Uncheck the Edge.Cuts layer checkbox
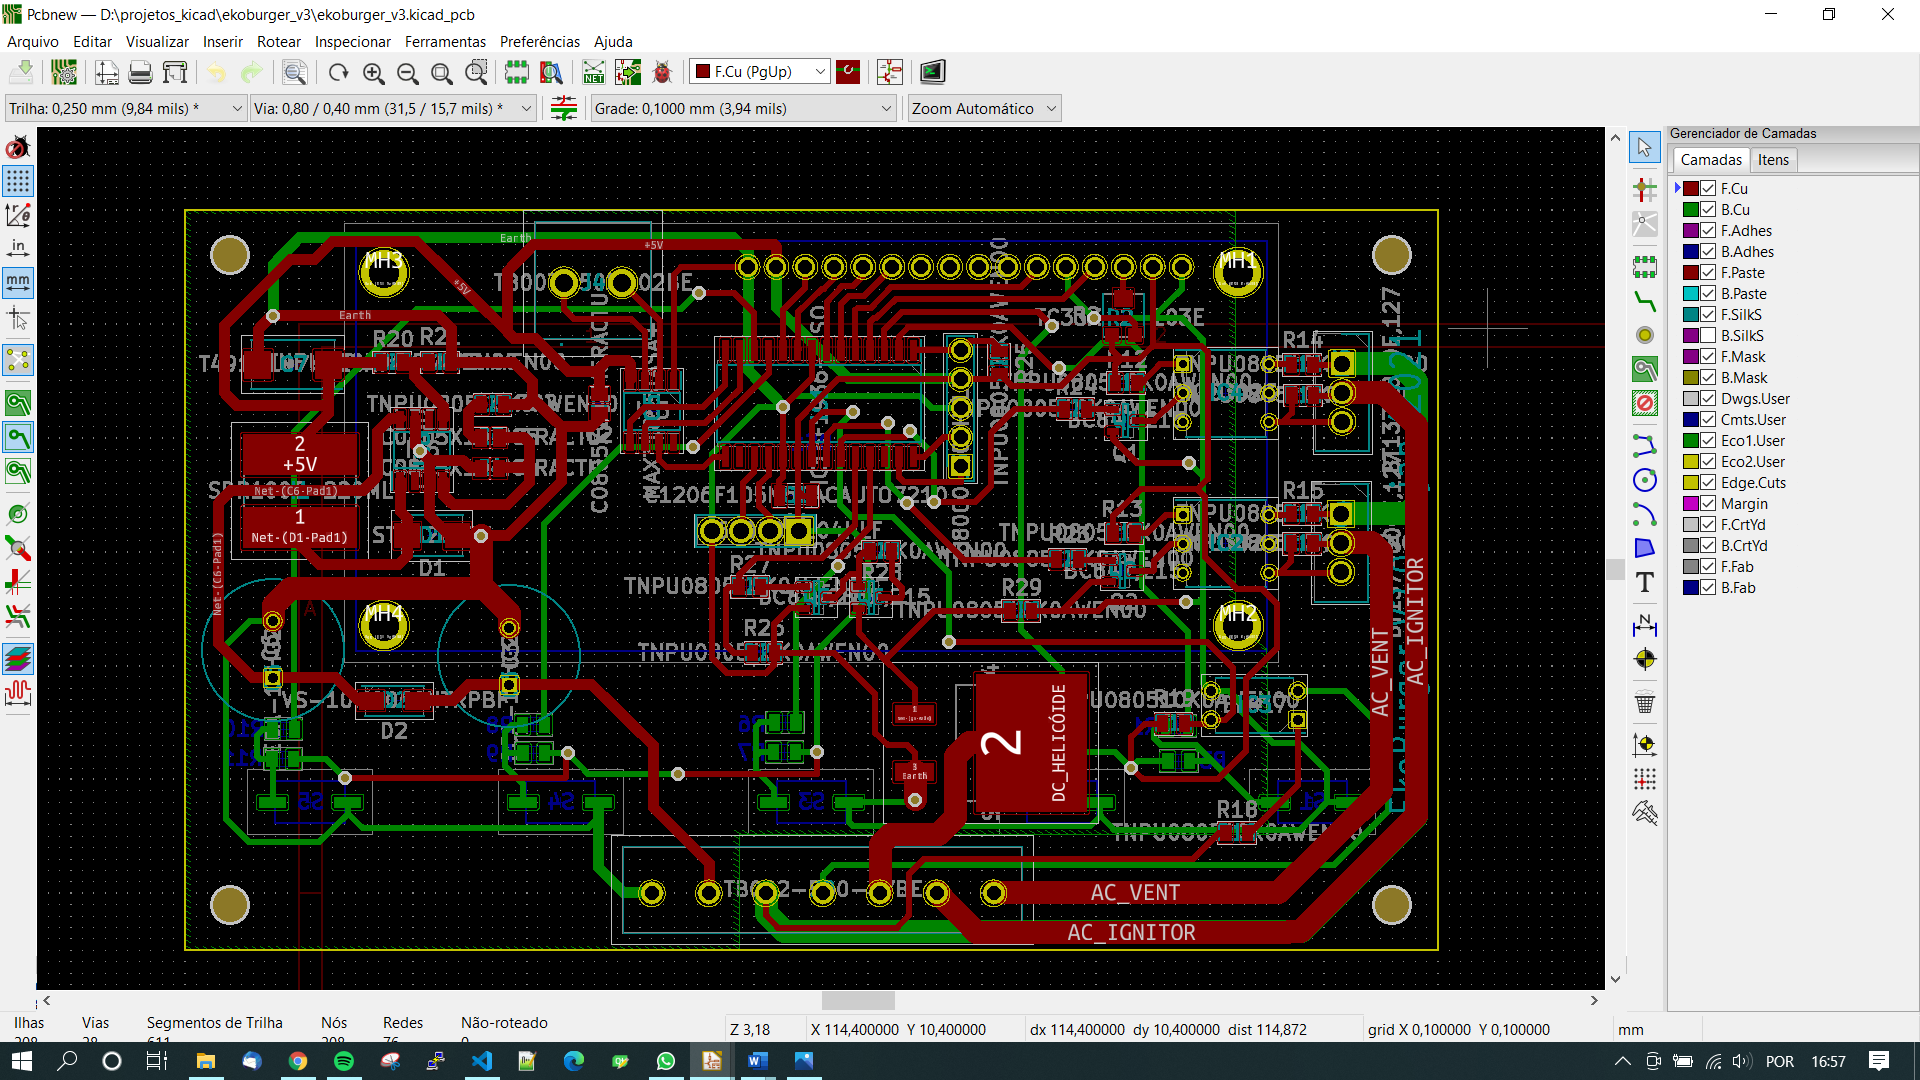The width and height of the screenshot is (1920, 1080). [x=1708, y=483]
